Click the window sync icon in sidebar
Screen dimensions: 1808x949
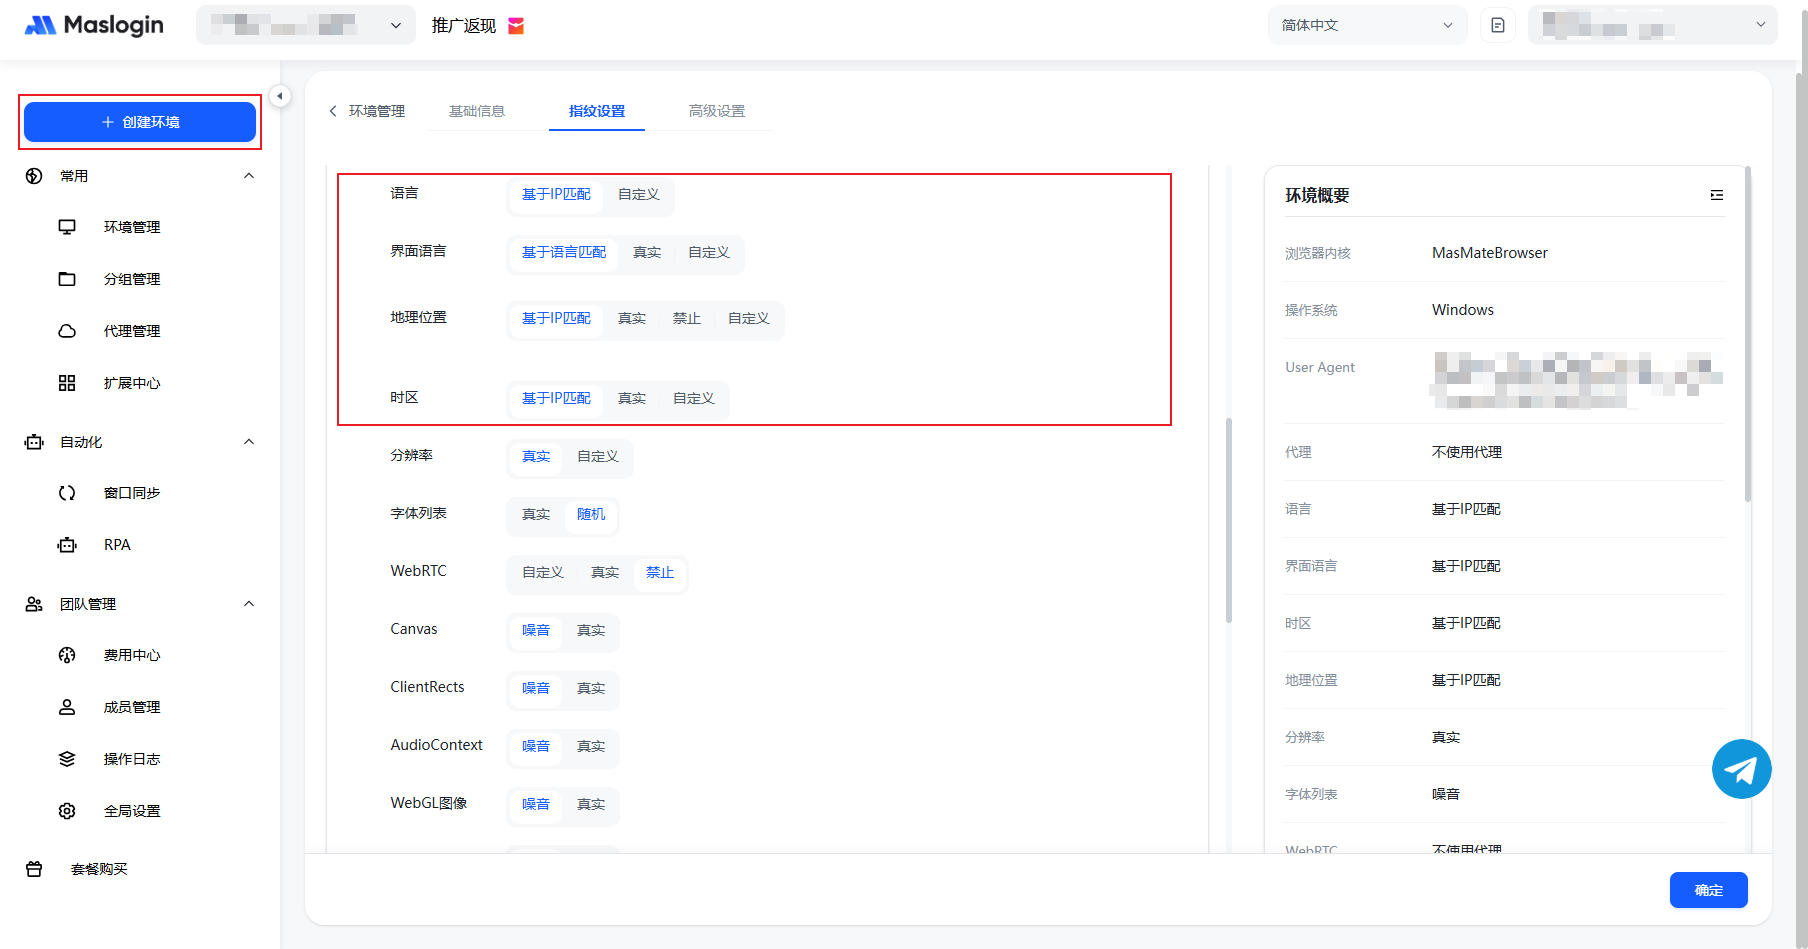coord(67,493)
